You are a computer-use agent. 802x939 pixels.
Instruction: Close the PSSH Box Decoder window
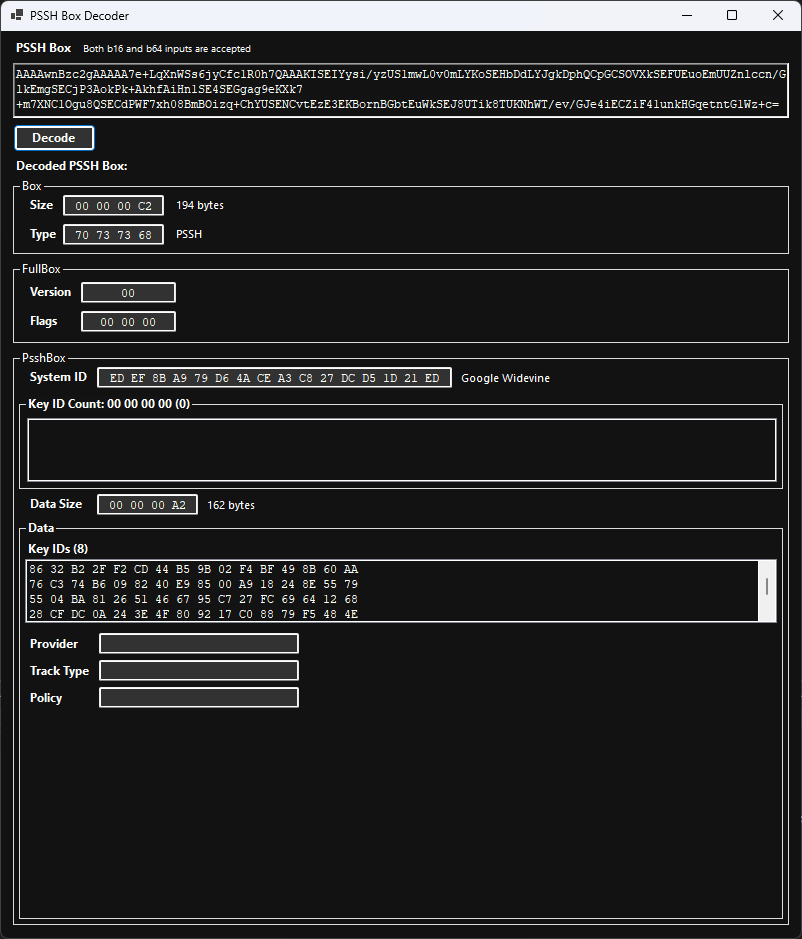pyautogui.click(x=778, y=15)
